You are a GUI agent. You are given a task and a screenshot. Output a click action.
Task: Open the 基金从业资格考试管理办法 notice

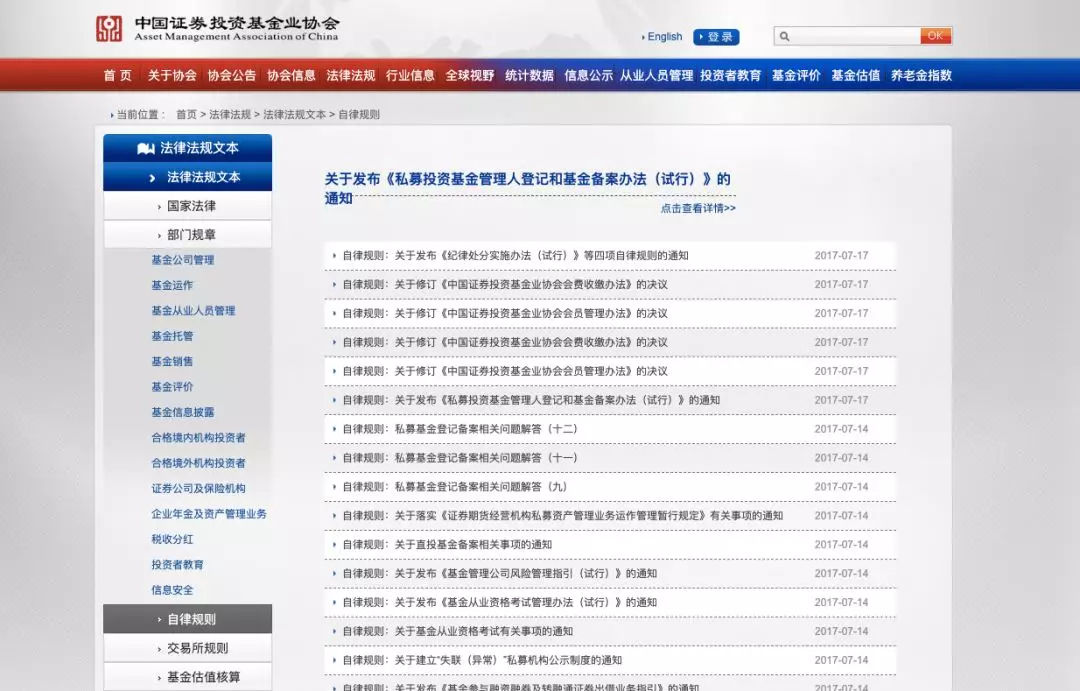499,603
